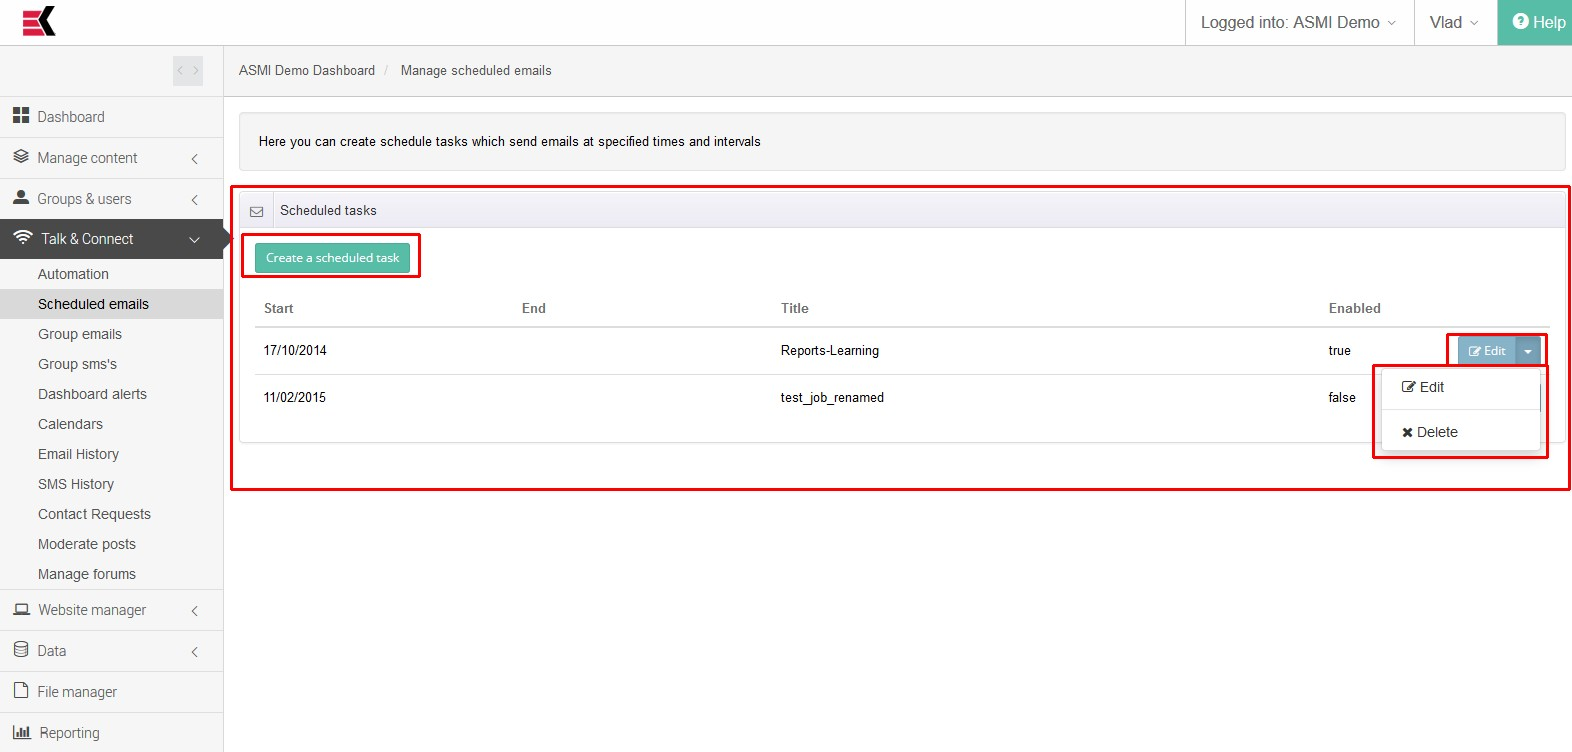This screenshot has width=1572, height=752.
Task: Click Manage scheduled emails breadcrumb
Action: point(476,70)
